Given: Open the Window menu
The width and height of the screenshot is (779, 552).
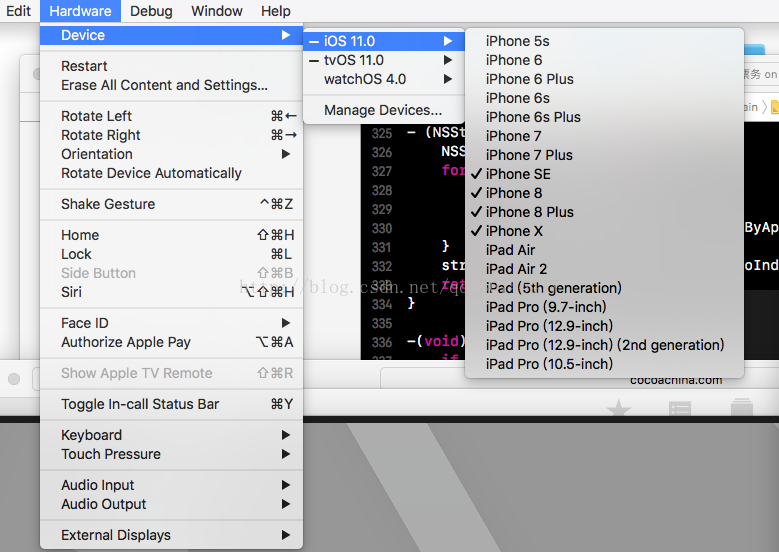Looking at the screenshot, I should point(217,11).
